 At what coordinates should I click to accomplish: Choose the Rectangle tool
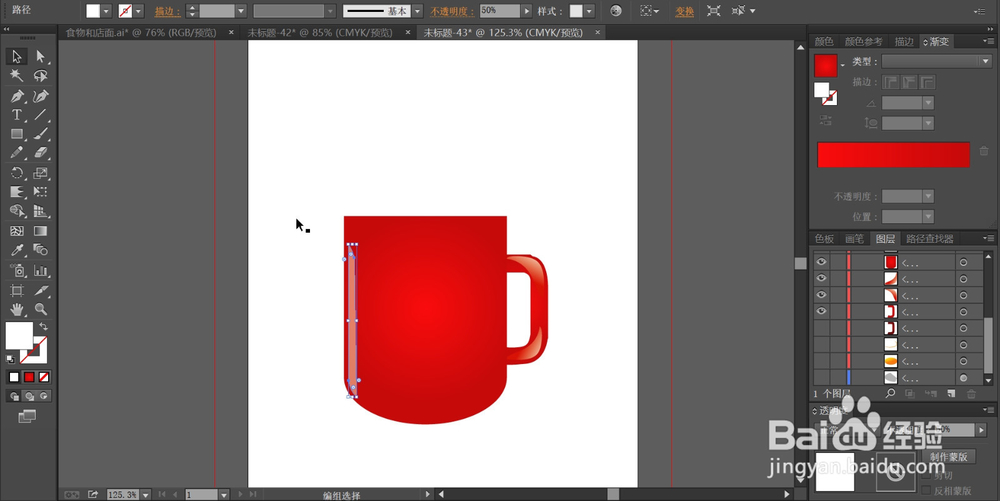point(17,134)
